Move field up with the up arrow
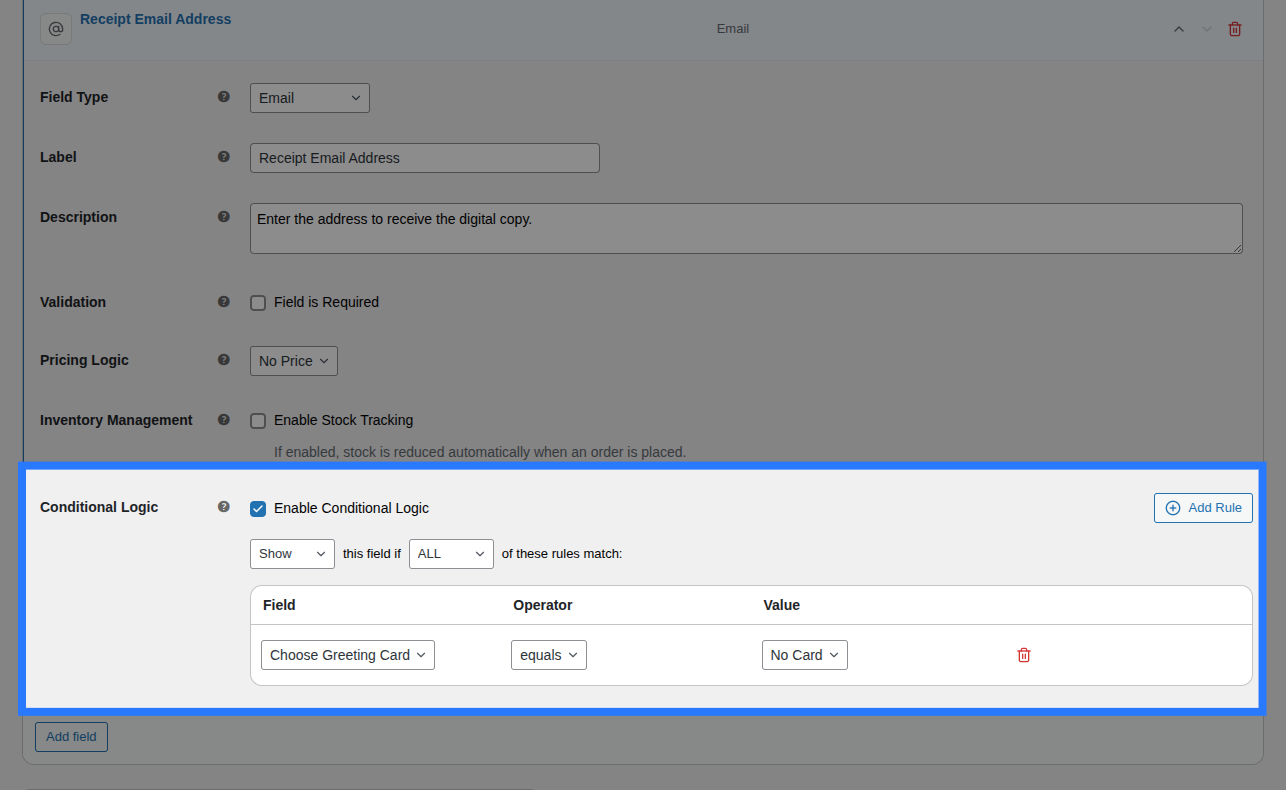The image size is (1286, 790). click(1179, 29)
